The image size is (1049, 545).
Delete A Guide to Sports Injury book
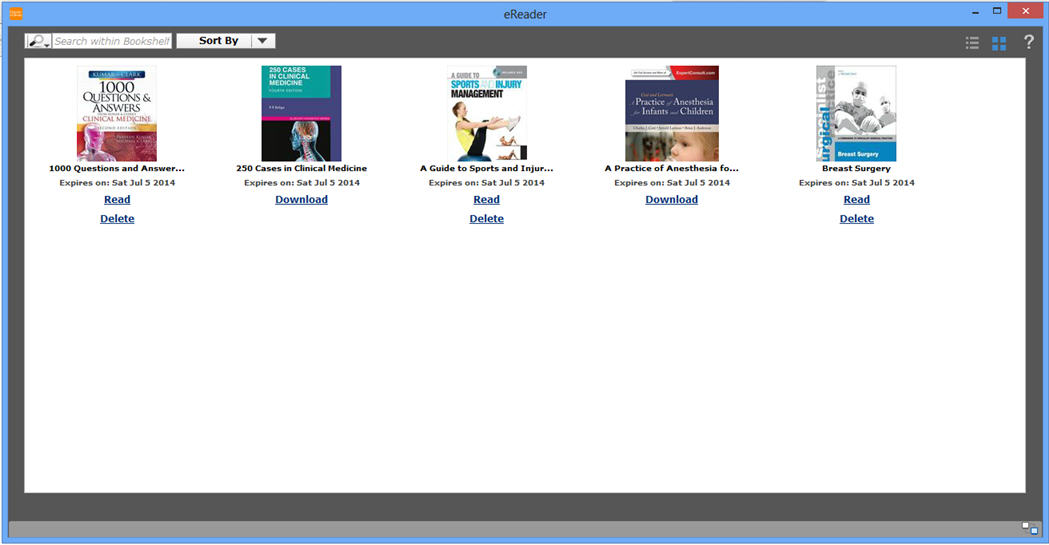coord(487,219)
